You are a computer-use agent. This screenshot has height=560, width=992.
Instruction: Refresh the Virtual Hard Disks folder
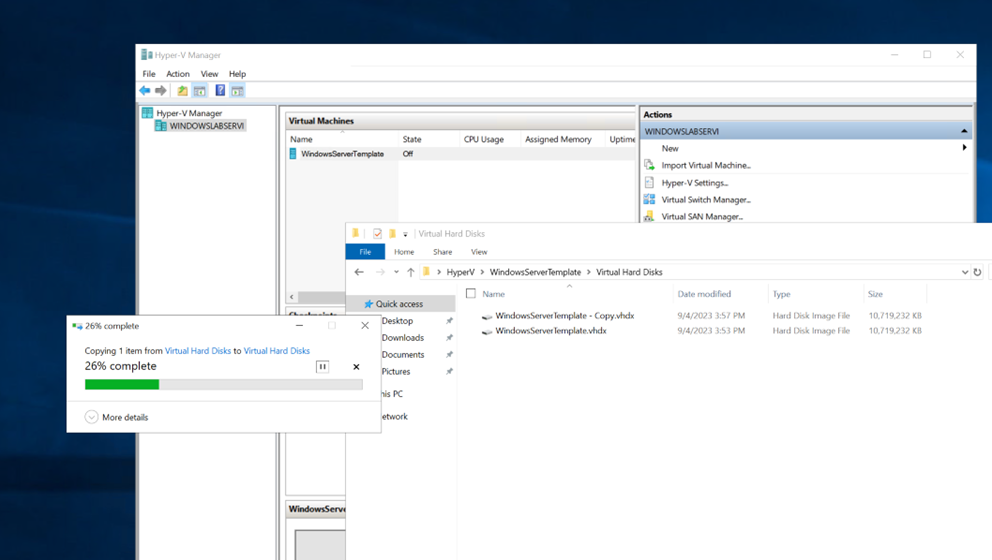tap(977, 272)
